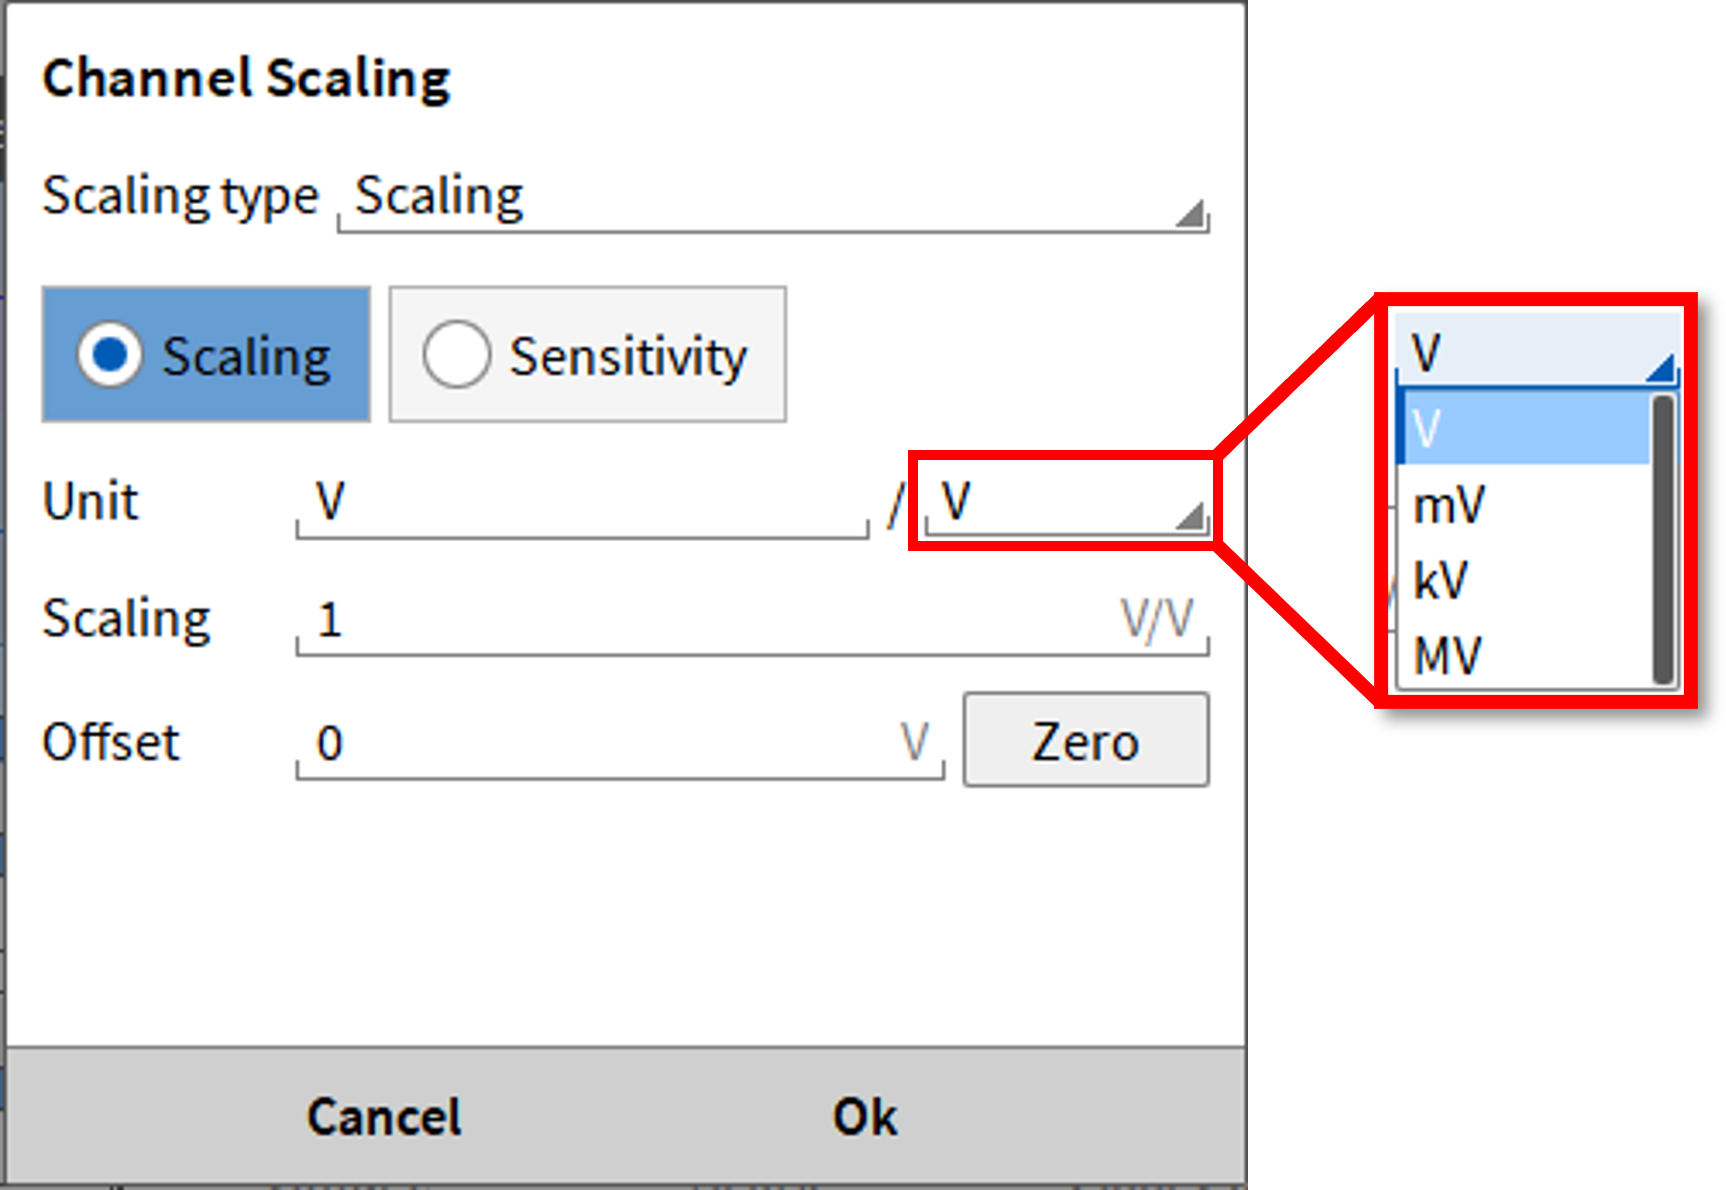The height and width of the screenshot is (1190, 1726).
Task: Select the Sensitivity radio button
Action: [x=456, y=354]
